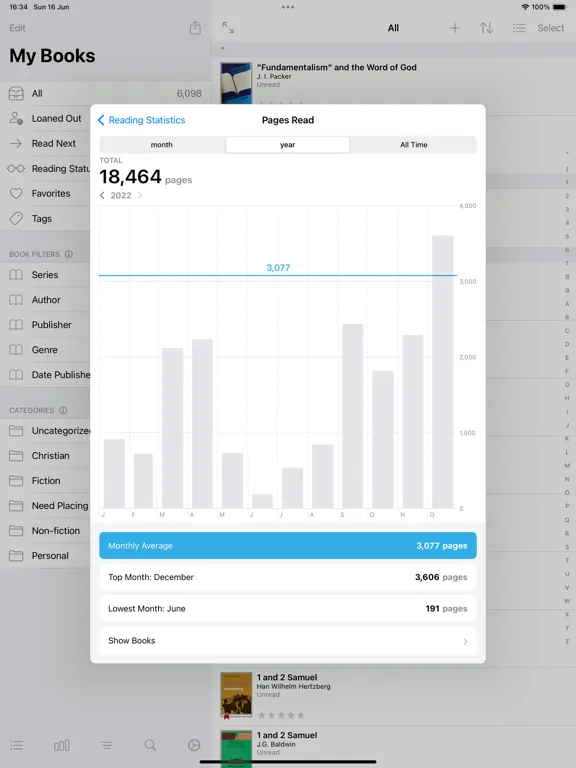Tap the Wi-Fi icon in status bar
Viewport: 576px width, 768px height.
tap(525, 7)
